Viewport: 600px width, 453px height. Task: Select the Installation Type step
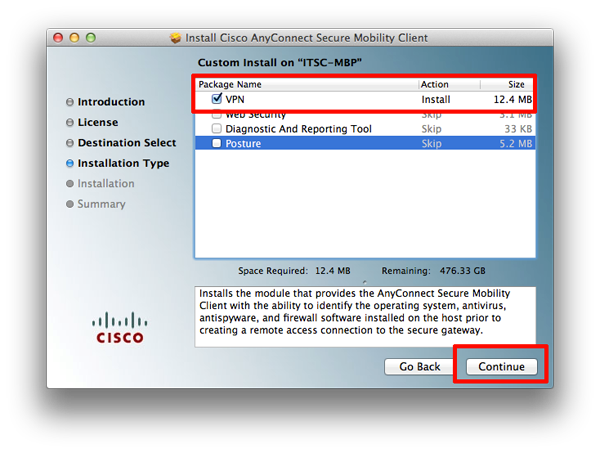123,163
